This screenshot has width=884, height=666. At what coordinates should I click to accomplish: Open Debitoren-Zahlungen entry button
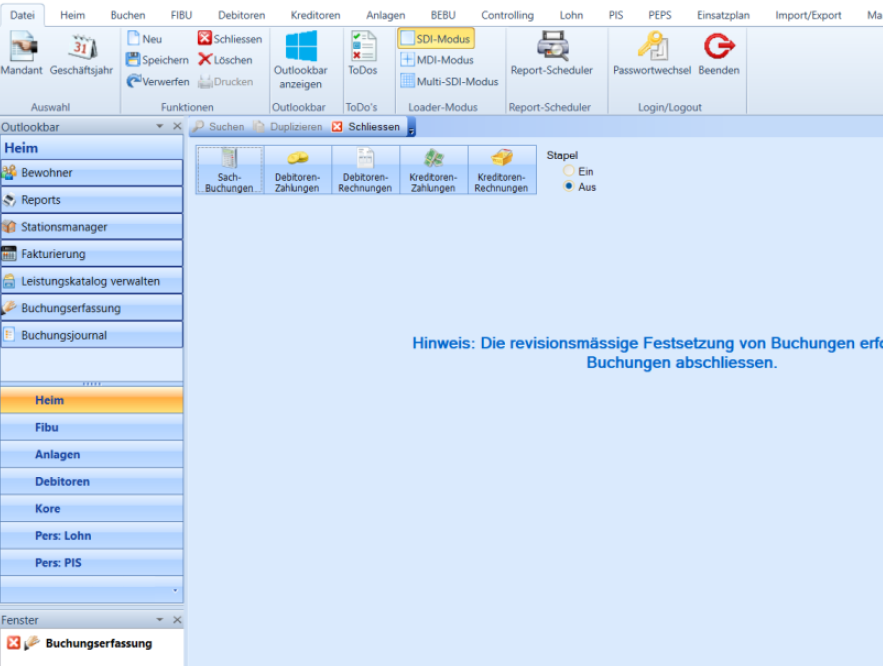pyautogui.click(x=298, y=170)
